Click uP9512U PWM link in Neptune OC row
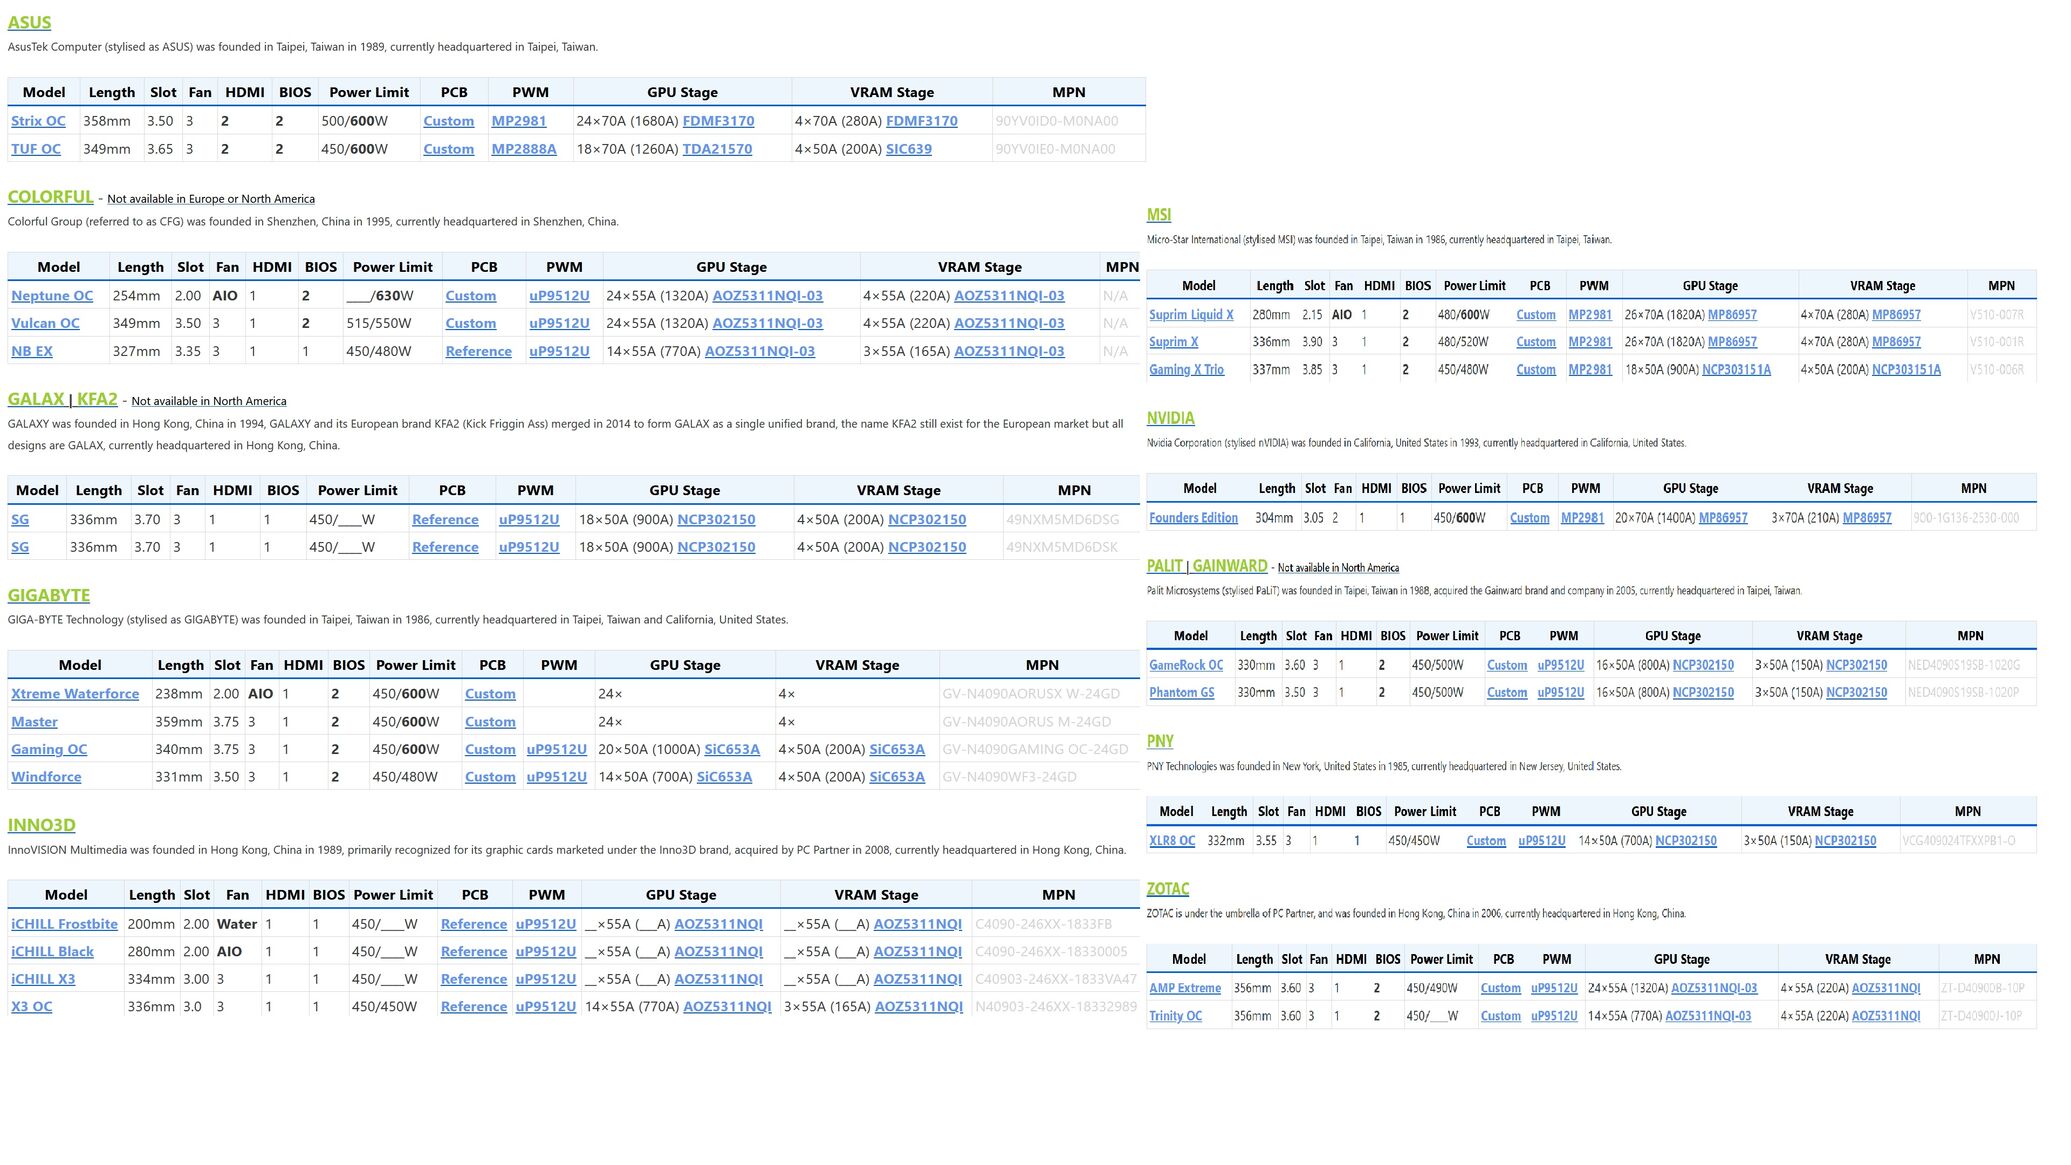Image resolution: width=2071 pixels, height=1165 pixels. [x=559, y=296]
